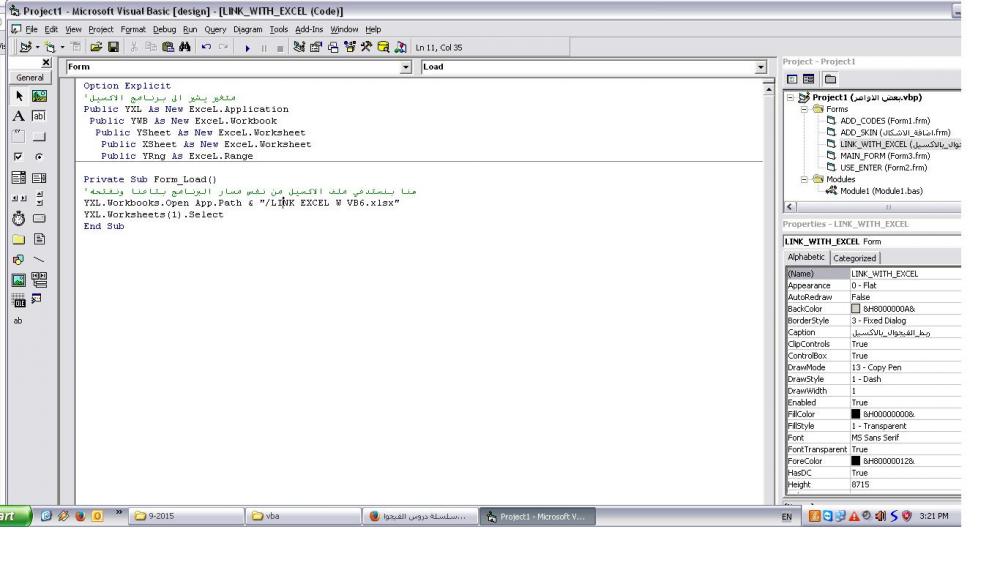The image size is (1000, 562).
Task: Open the Debug menu
Action: [x=164, y=29]
